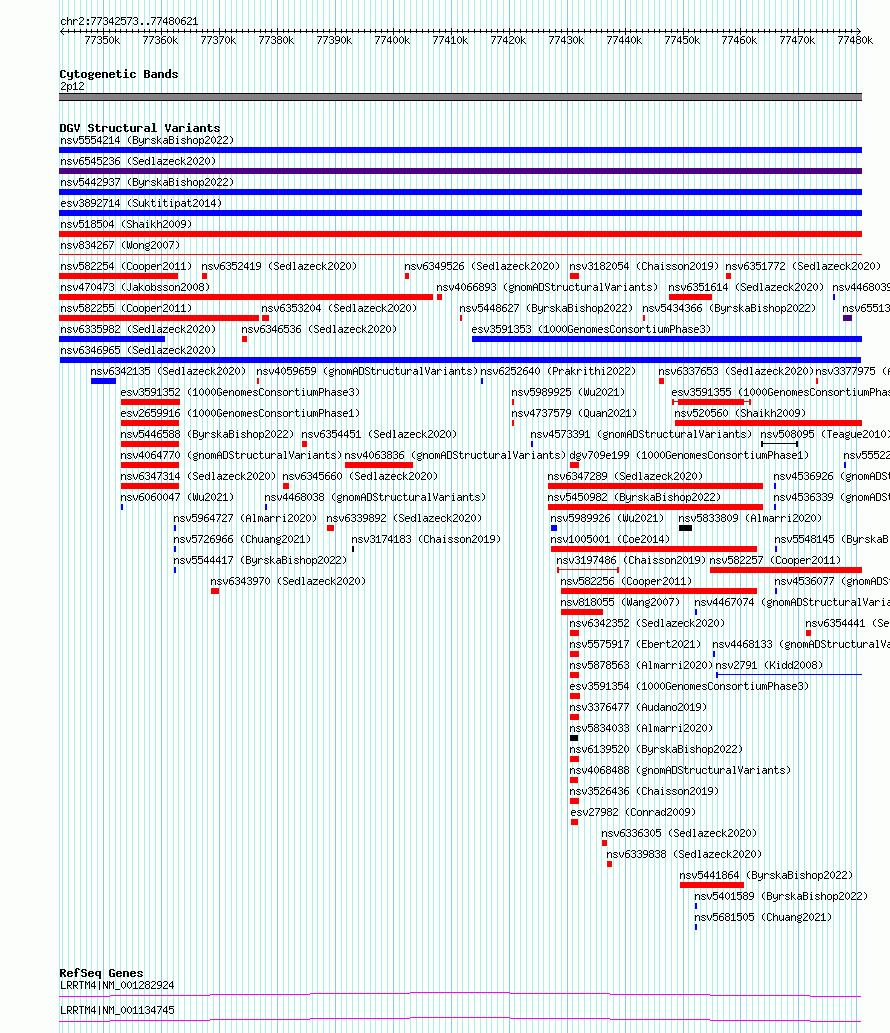This screenshot has width=890, height=1033.
Task: Click nsv6252640 (Prakrithi2022) label
Action: [x=559, y=372]
